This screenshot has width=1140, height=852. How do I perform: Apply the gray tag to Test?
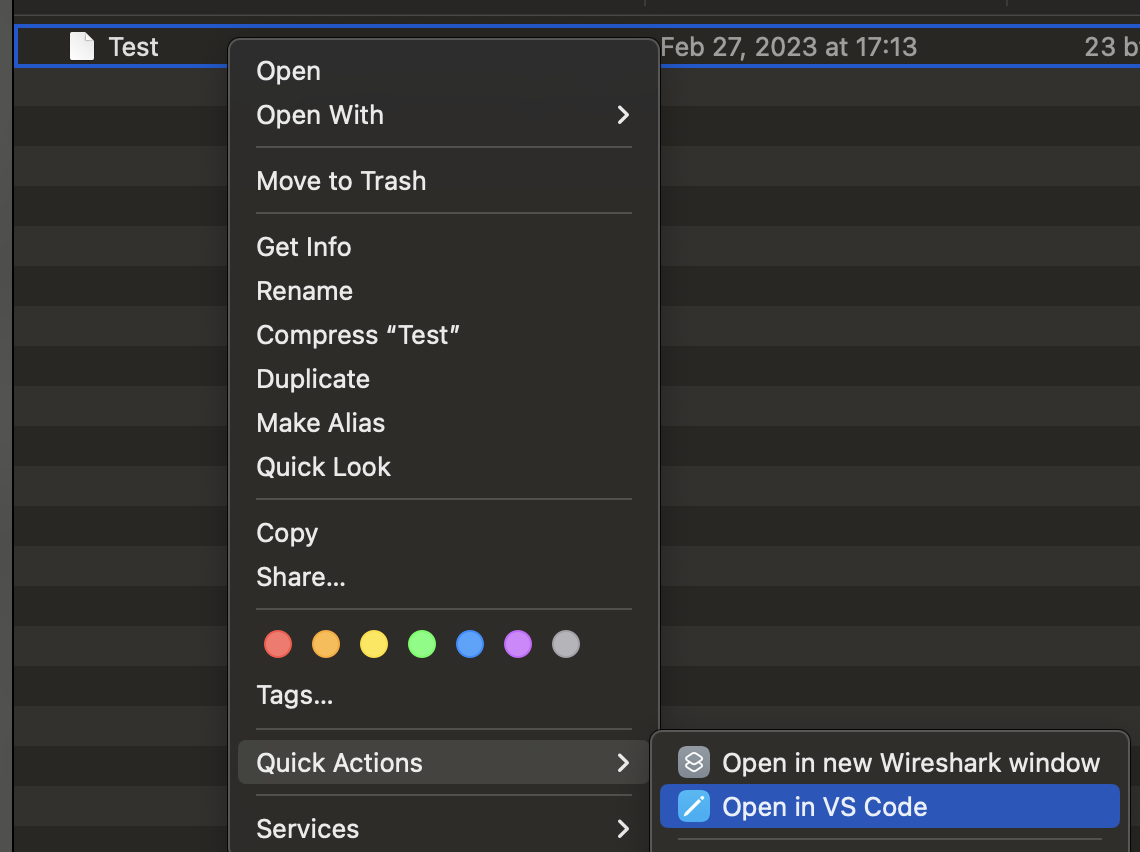pos(566,644)
